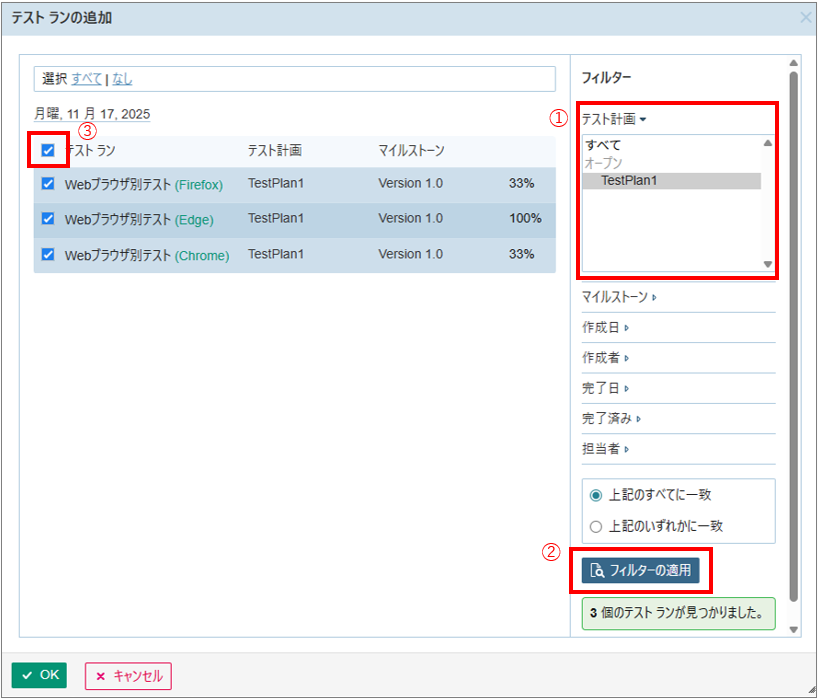Expand the 担当者 filter
The image size is (819, 700).
tap(605, 450)
